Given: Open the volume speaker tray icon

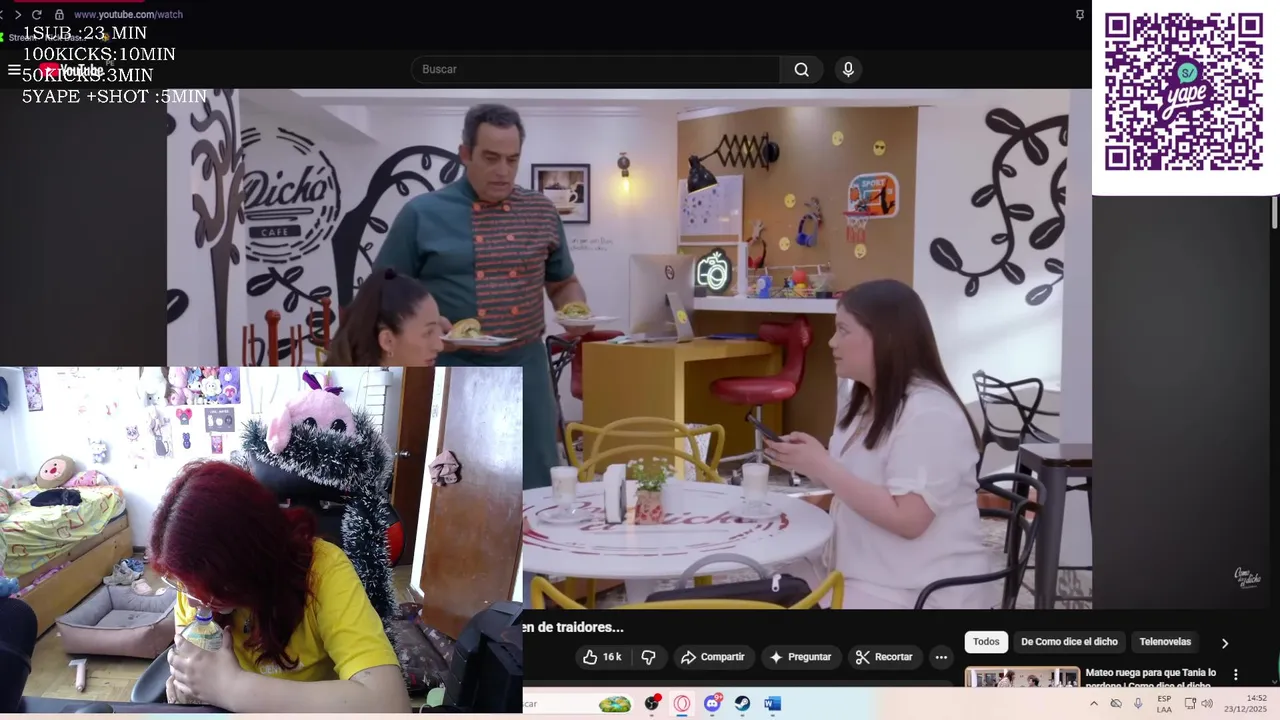Looking at the screenshot, I should [x=1207, y=704].
